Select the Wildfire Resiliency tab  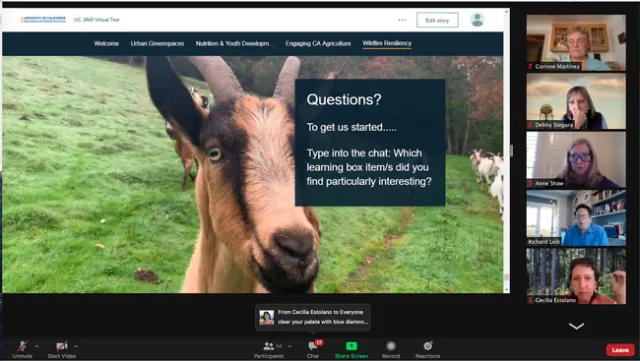387,43
